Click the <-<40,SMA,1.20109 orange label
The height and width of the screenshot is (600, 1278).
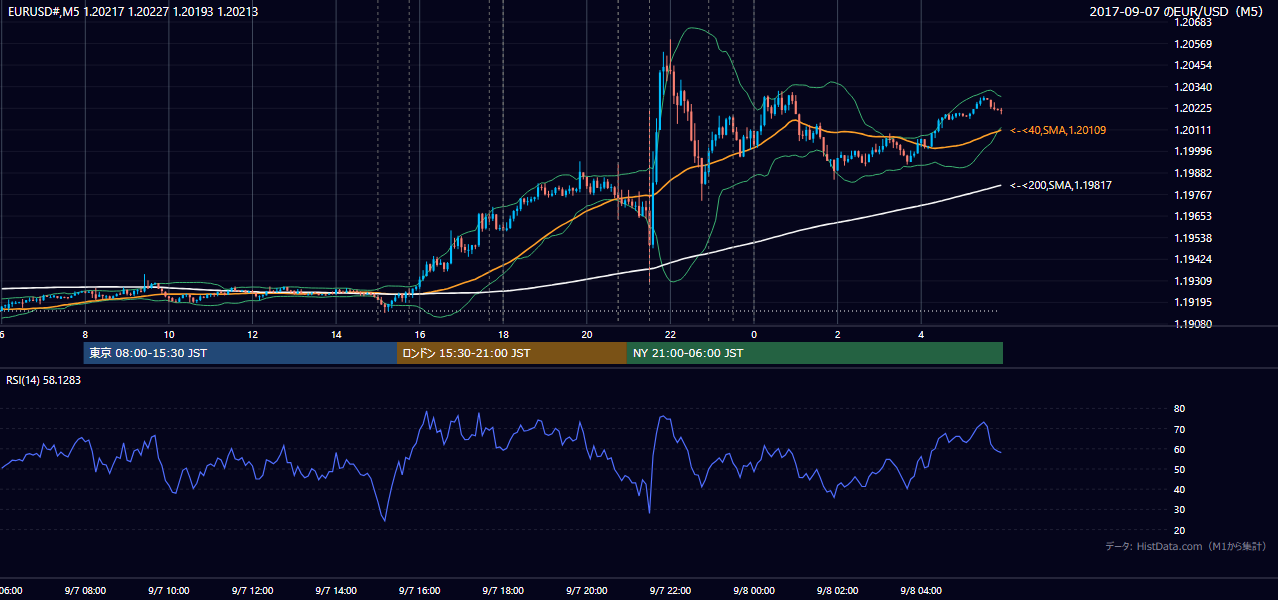(1058, 130)
